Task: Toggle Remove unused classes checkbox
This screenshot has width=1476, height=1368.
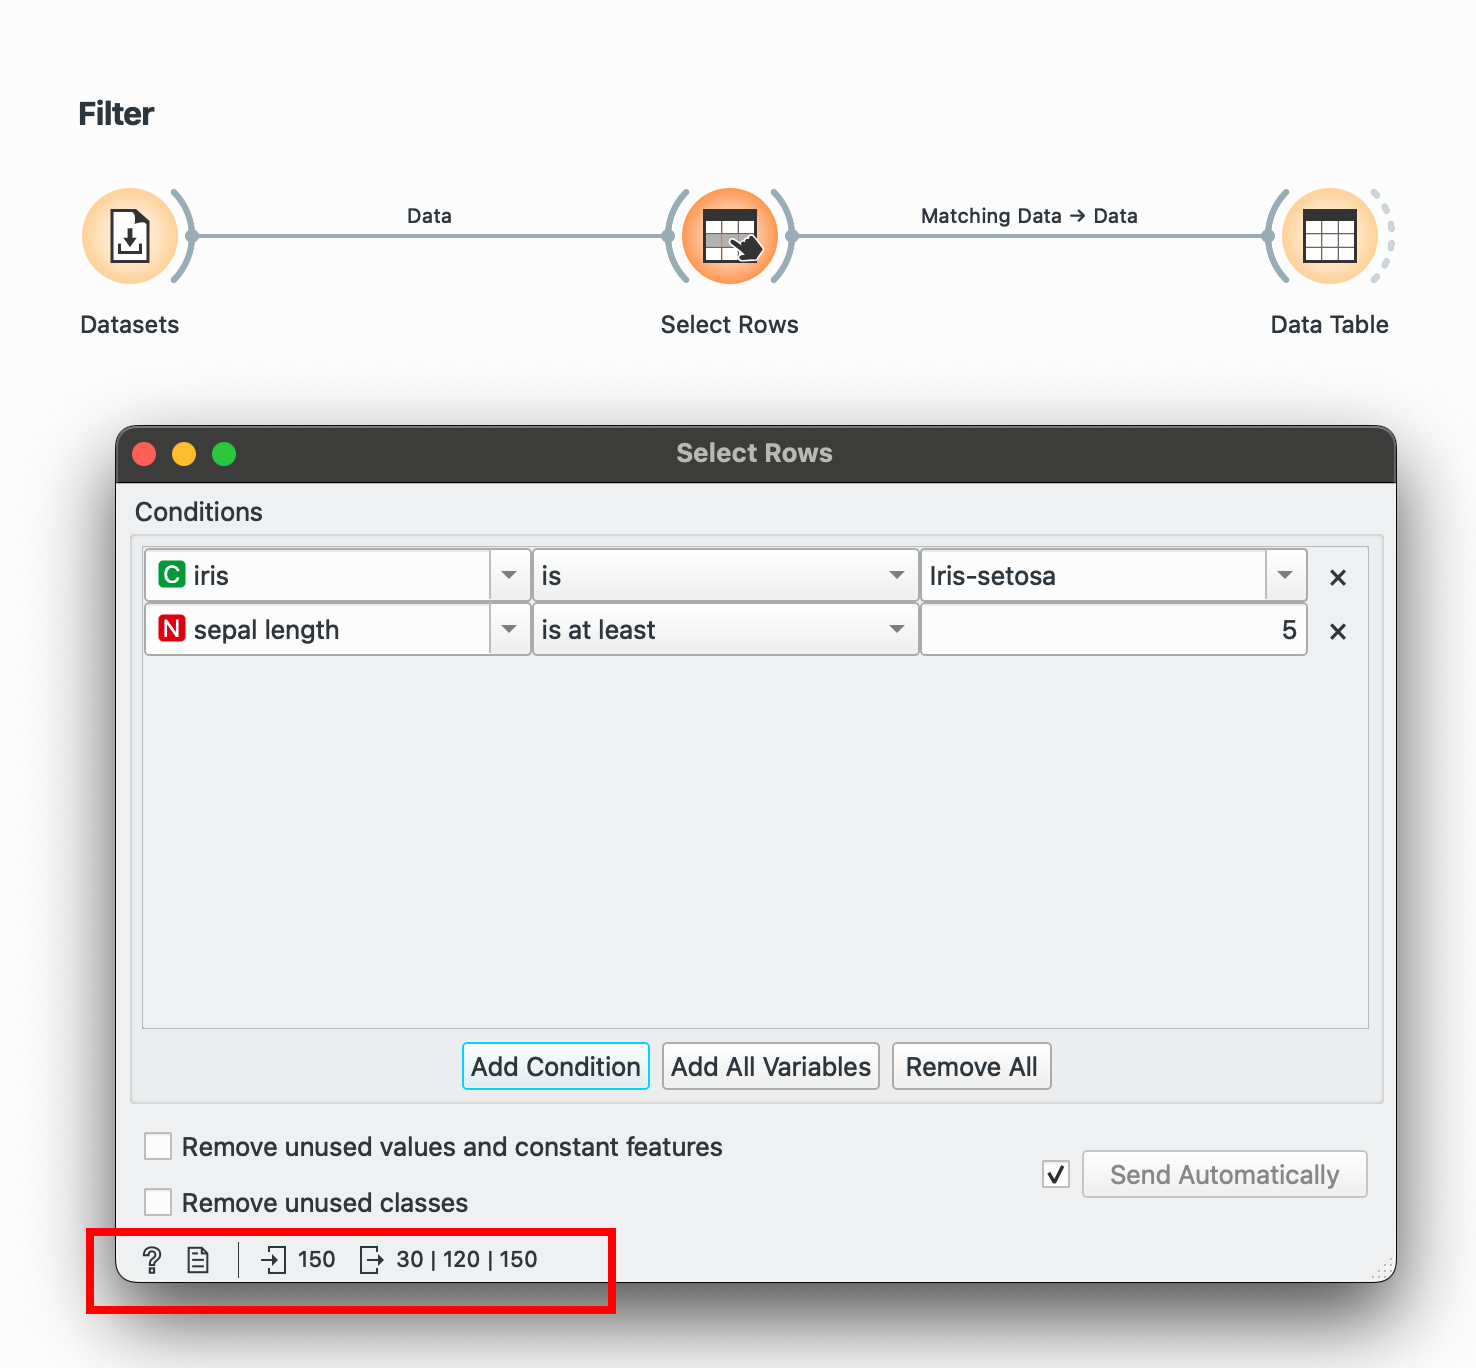Action: point(158,1202)
